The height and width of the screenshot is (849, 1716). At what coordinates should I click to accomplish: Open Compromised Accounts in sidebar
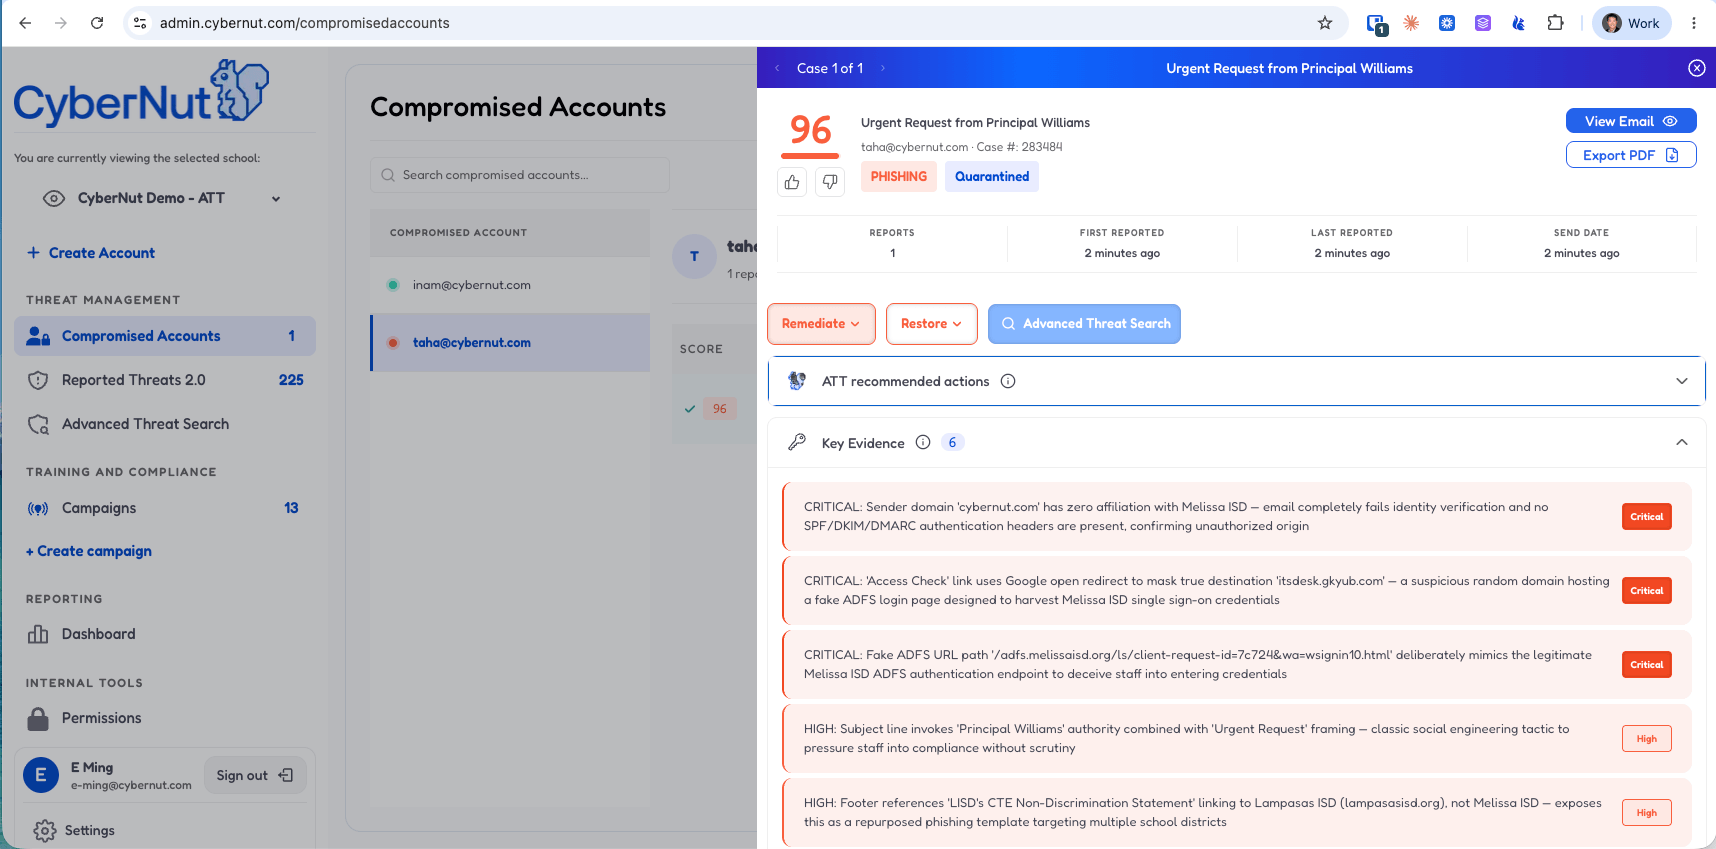click(165, 336)
